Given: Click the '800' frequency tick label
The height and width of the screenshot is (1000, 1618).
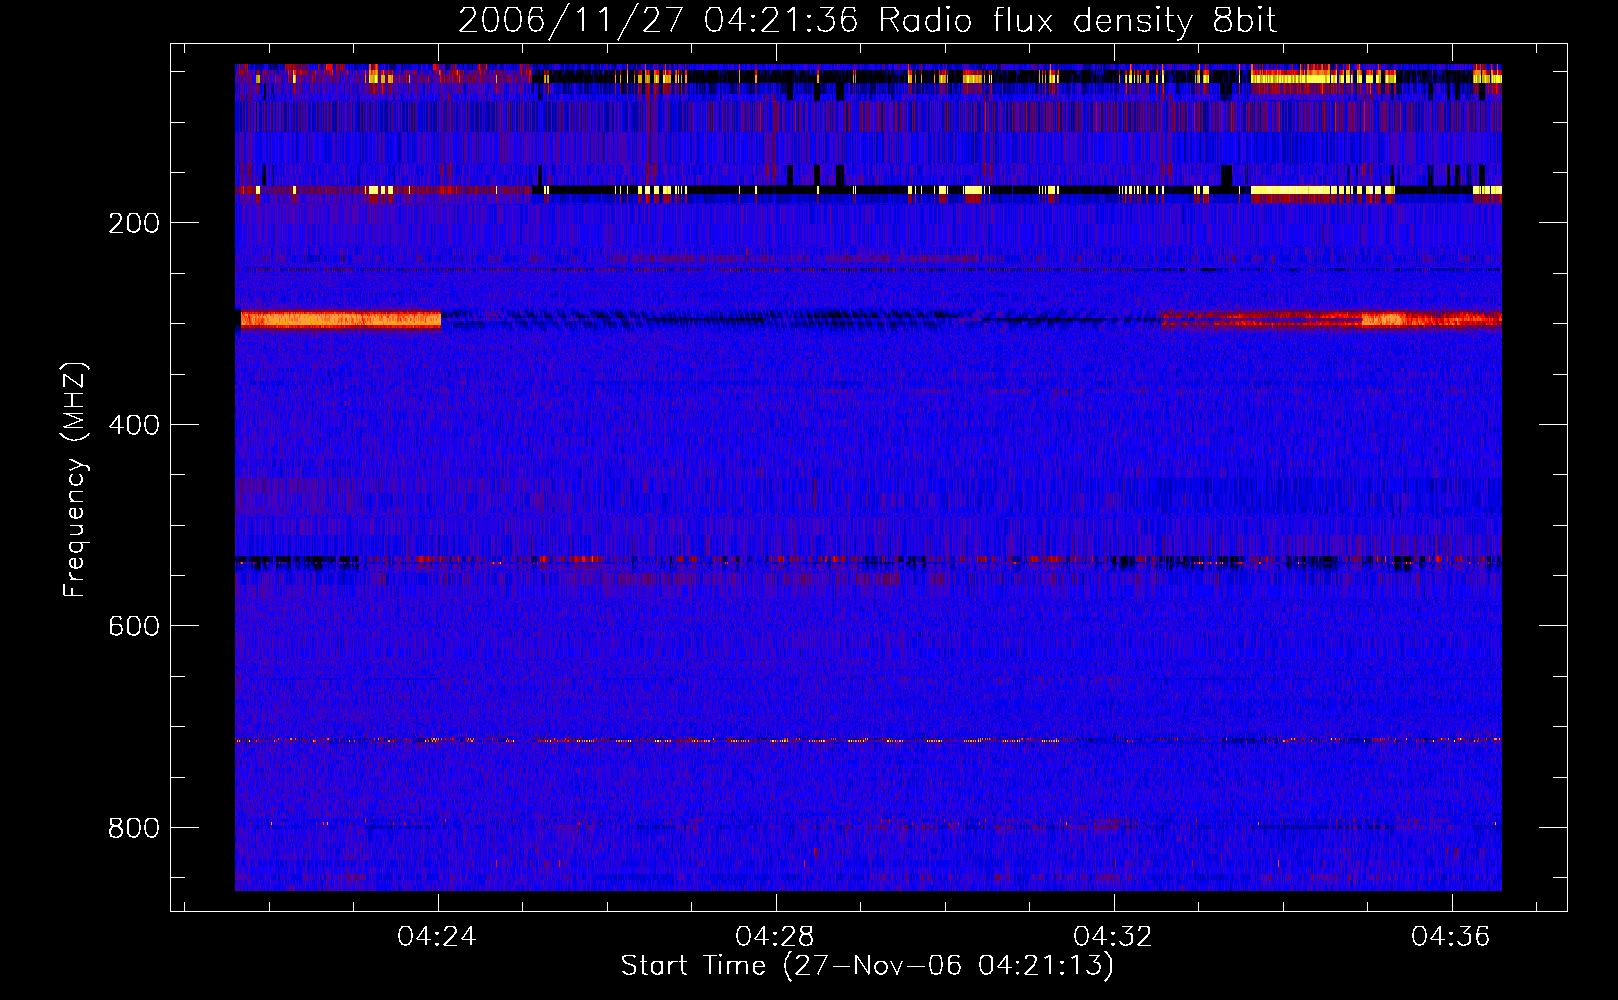Looking at the screenshot, I should (x=134, y=828).
